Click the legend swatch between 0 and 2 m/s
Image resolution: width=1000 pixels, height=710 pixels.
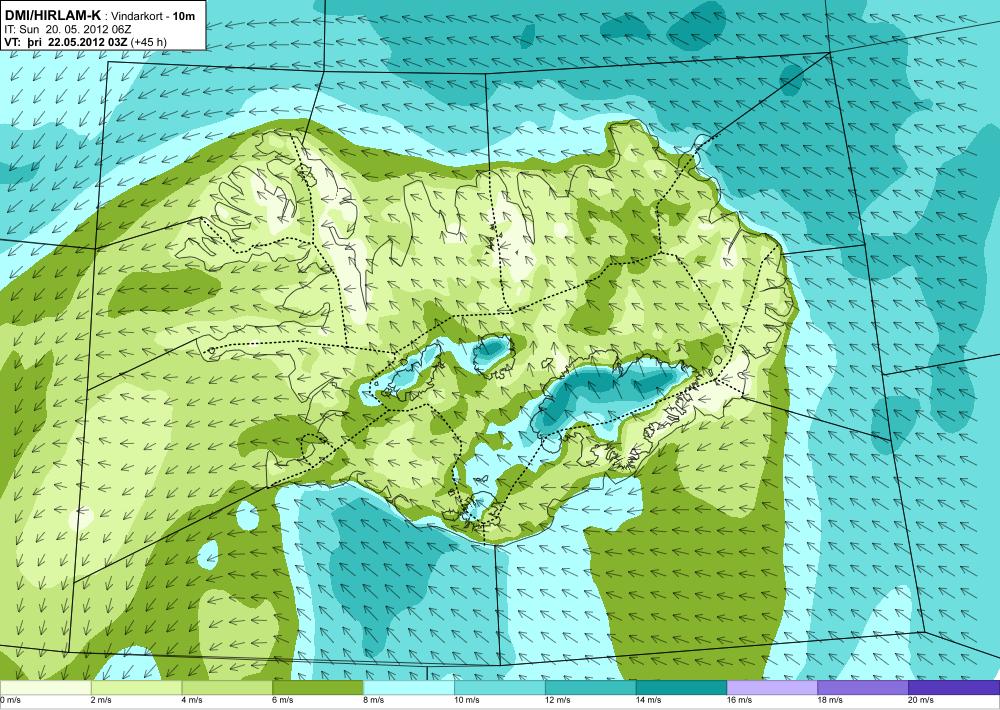[x=45, y=688]
